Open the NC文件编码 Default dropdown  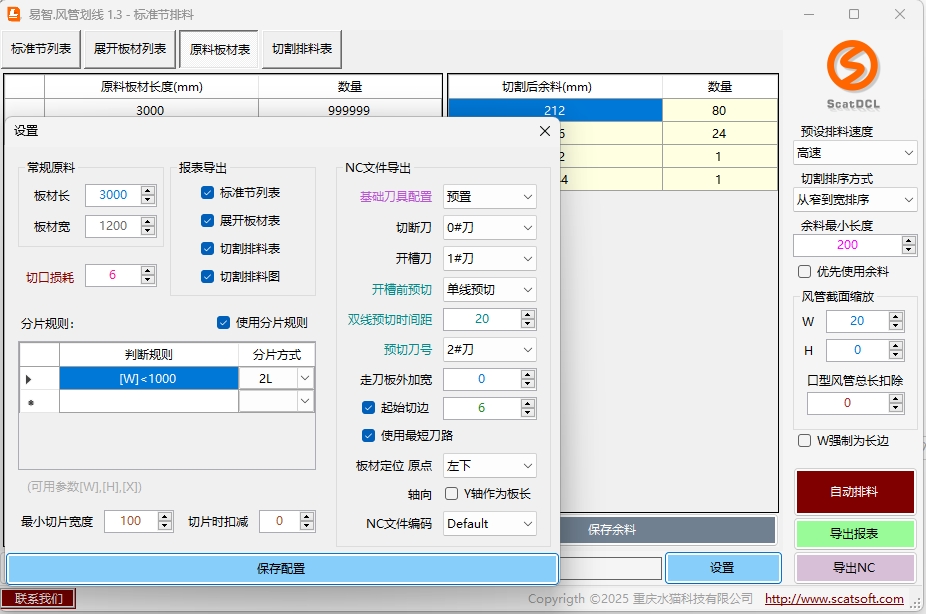point(489,523)
